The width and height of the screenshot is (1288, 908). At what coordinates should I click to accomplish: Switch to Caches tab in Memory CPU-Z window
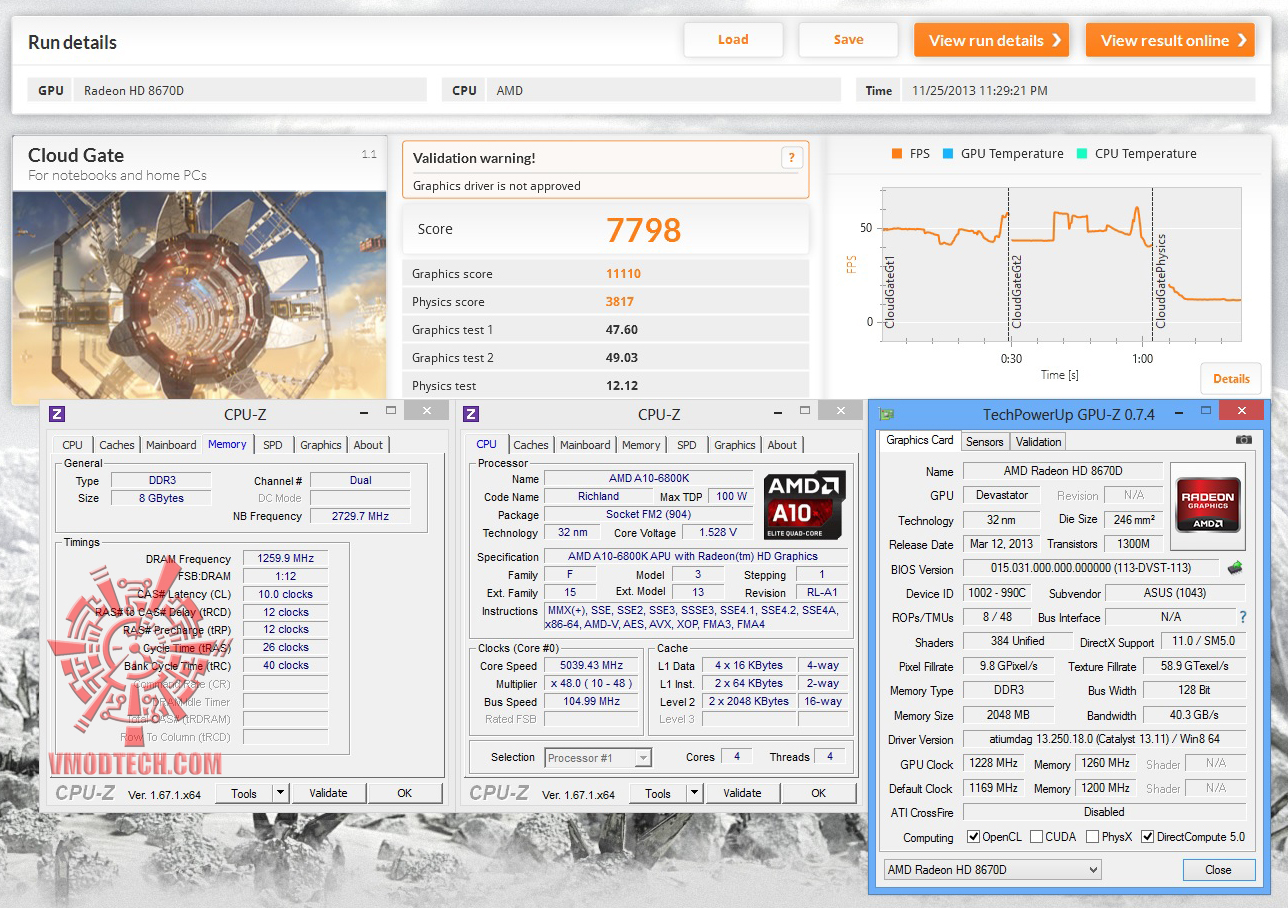[x=117, y=445]
